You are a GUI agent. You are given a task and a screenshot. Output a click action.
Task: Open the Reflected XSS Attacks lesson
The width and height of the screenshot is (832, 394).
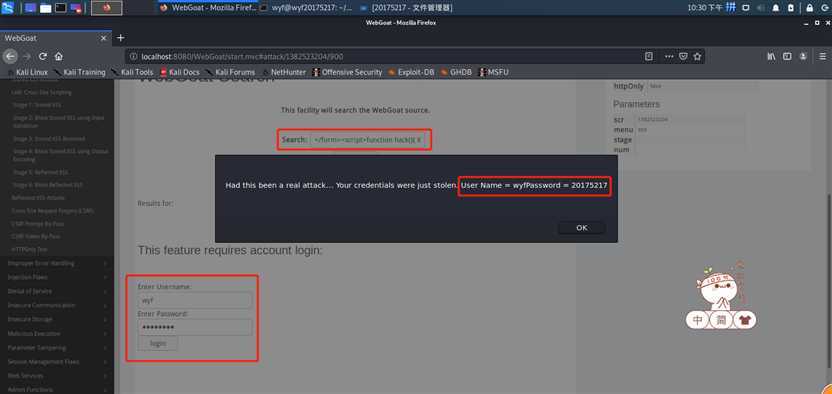tap(38, 198)
